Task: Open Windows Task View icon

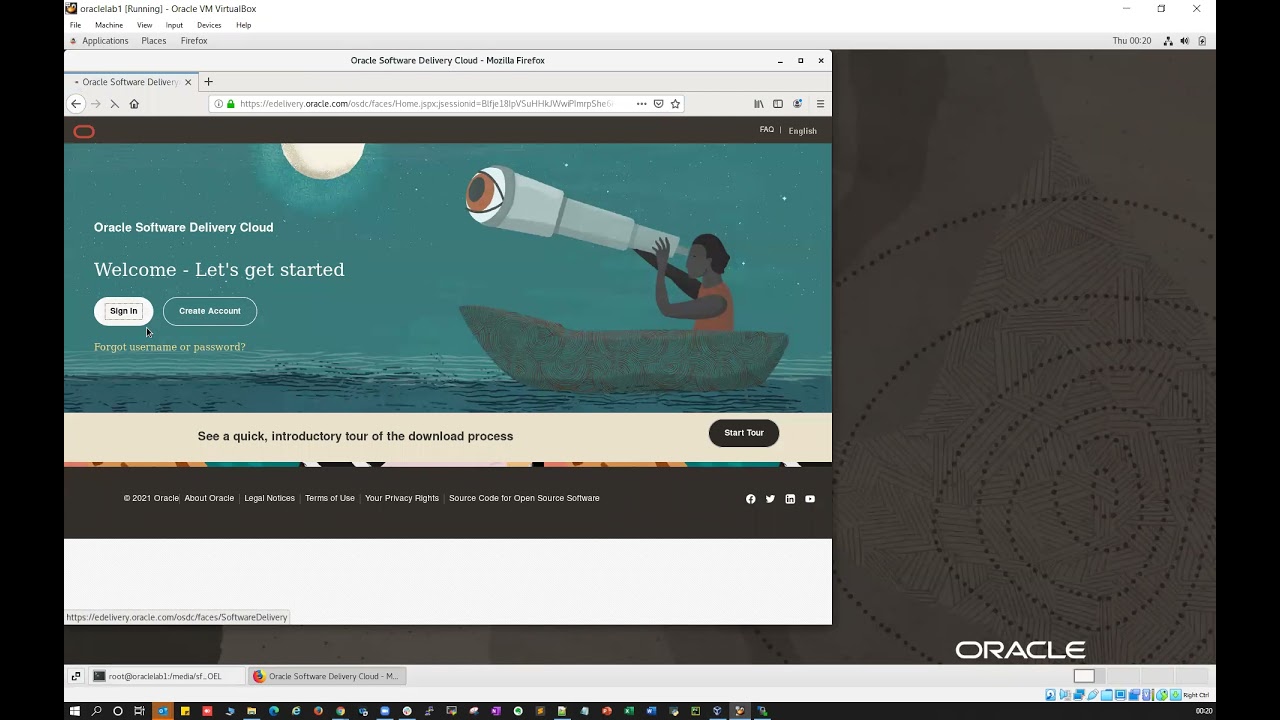Action: click(140, 711)
